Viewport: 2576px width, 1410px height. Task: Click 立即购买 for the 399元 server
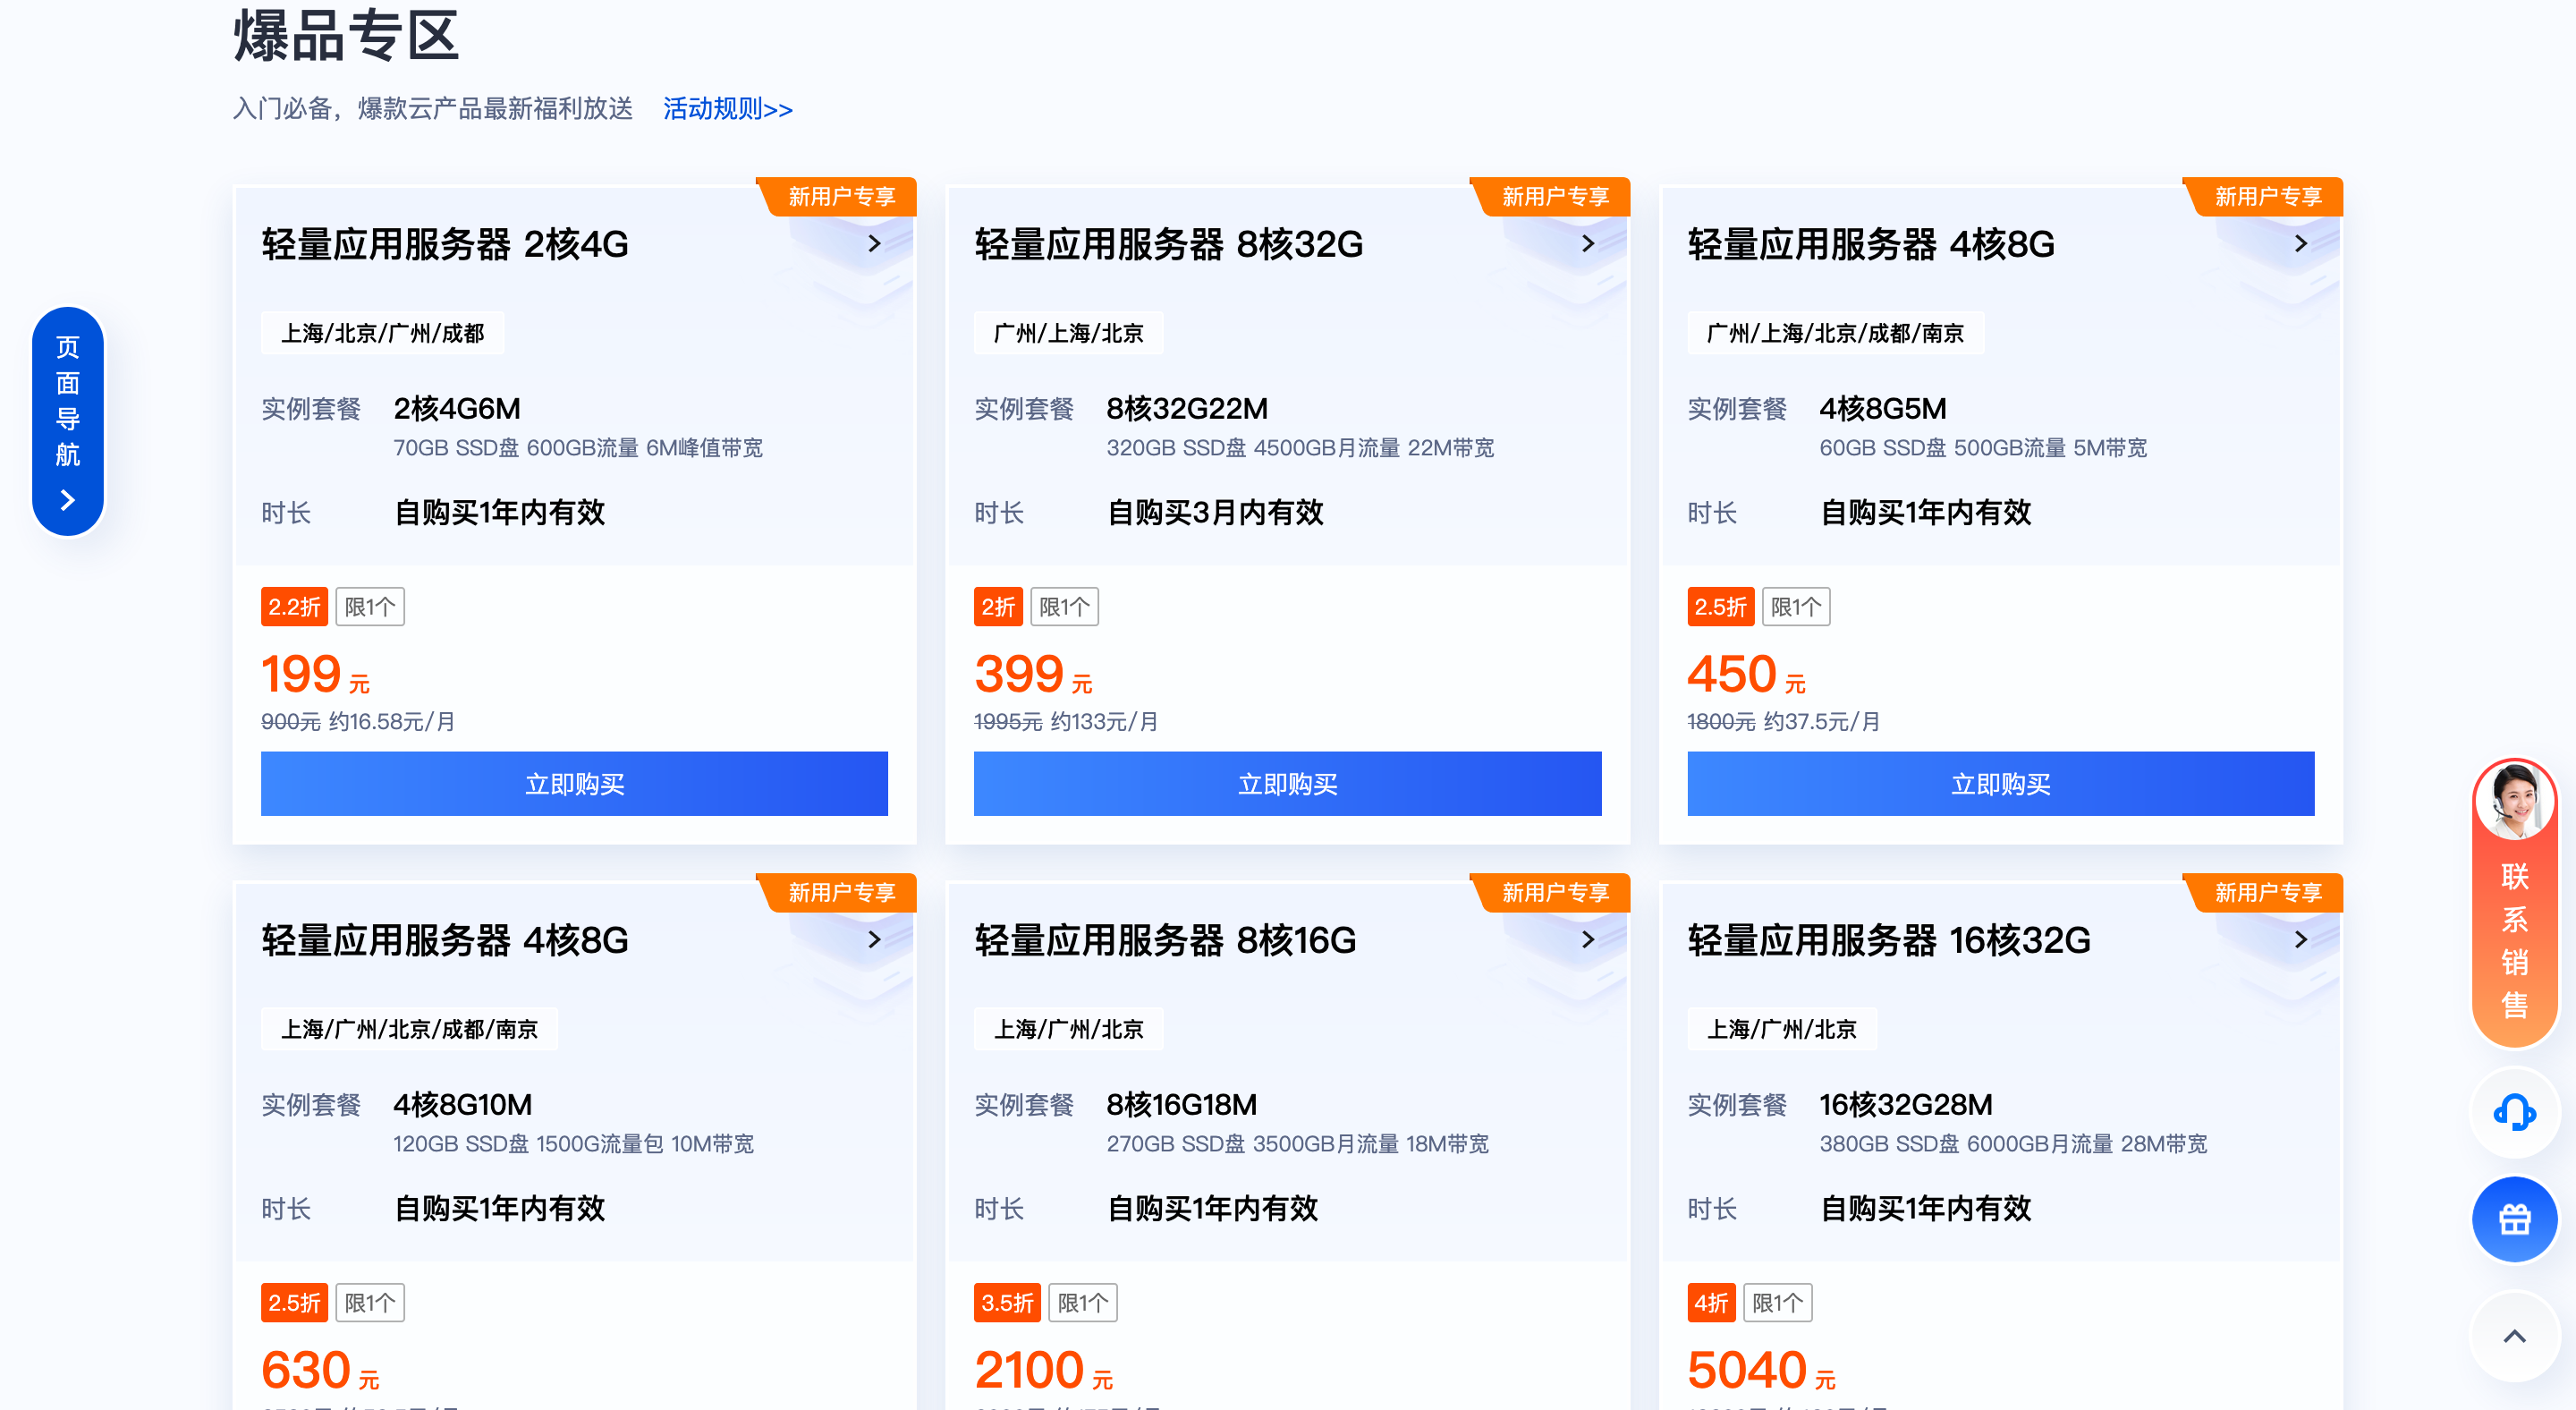(1287, 784)
